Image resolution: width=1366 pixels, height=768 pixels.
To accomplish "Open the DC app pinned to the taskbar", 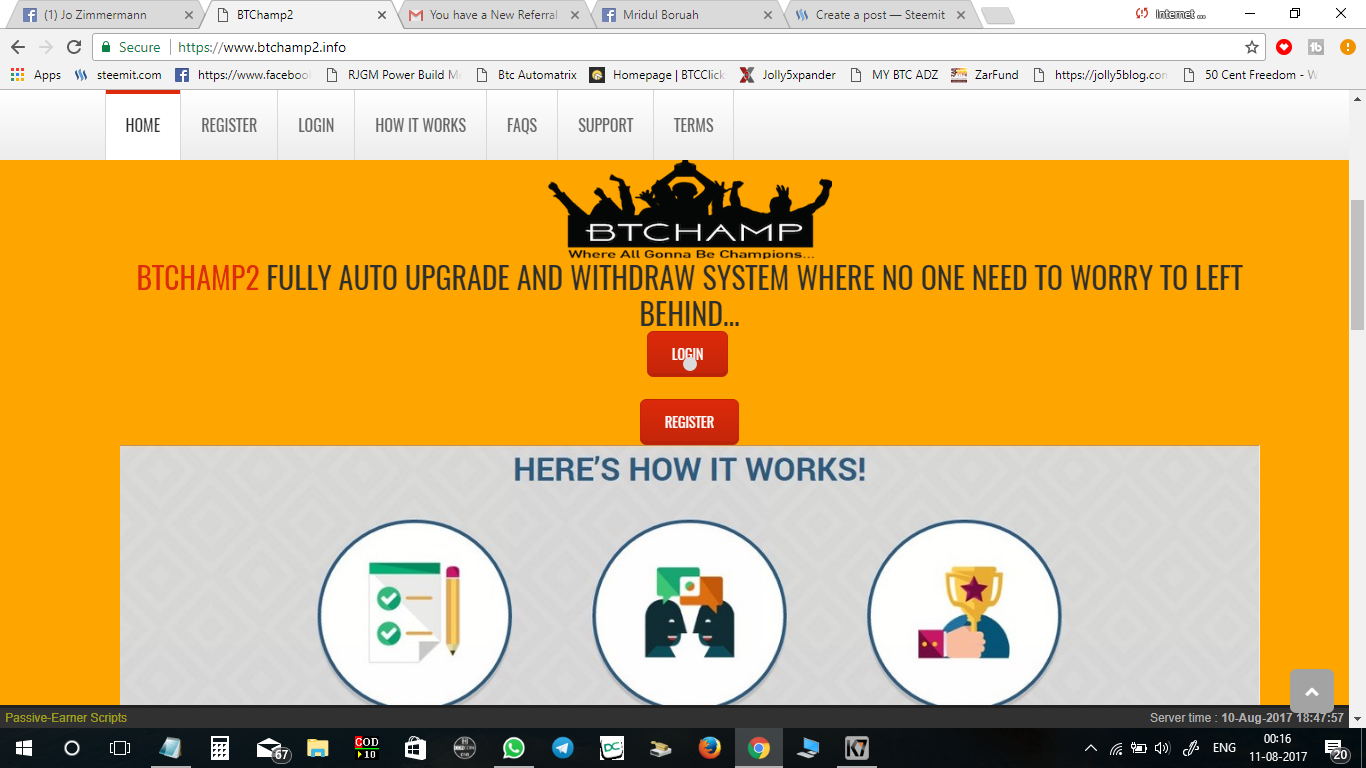I will (611, 748).
